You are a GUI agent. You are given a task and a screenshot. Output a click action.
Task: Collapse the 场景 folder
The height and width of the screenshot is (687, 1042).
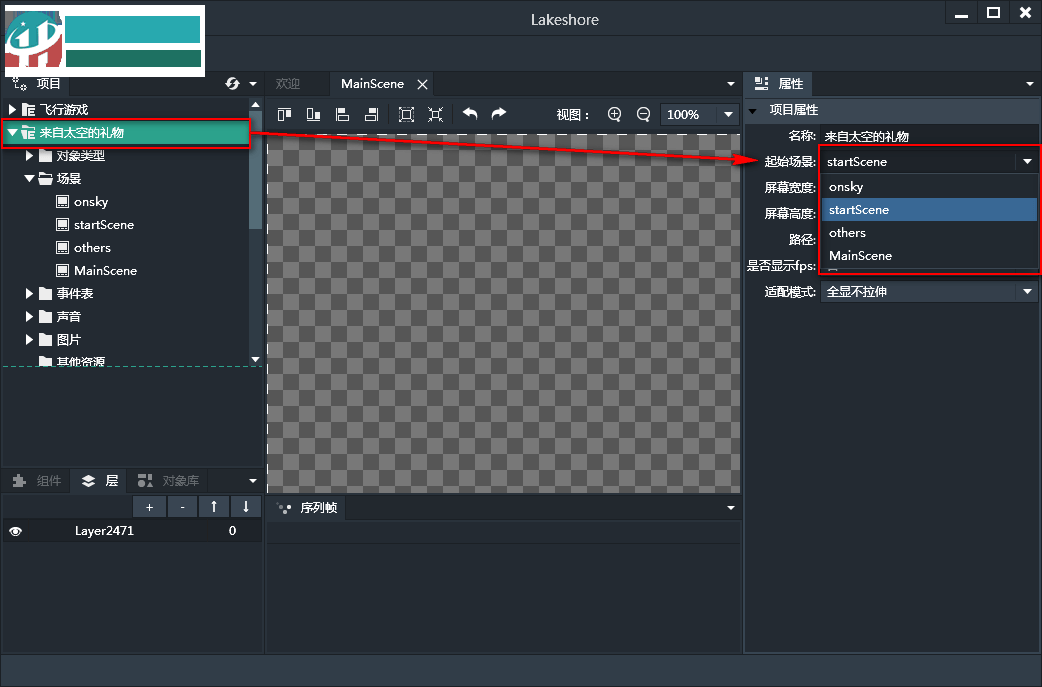30,179
